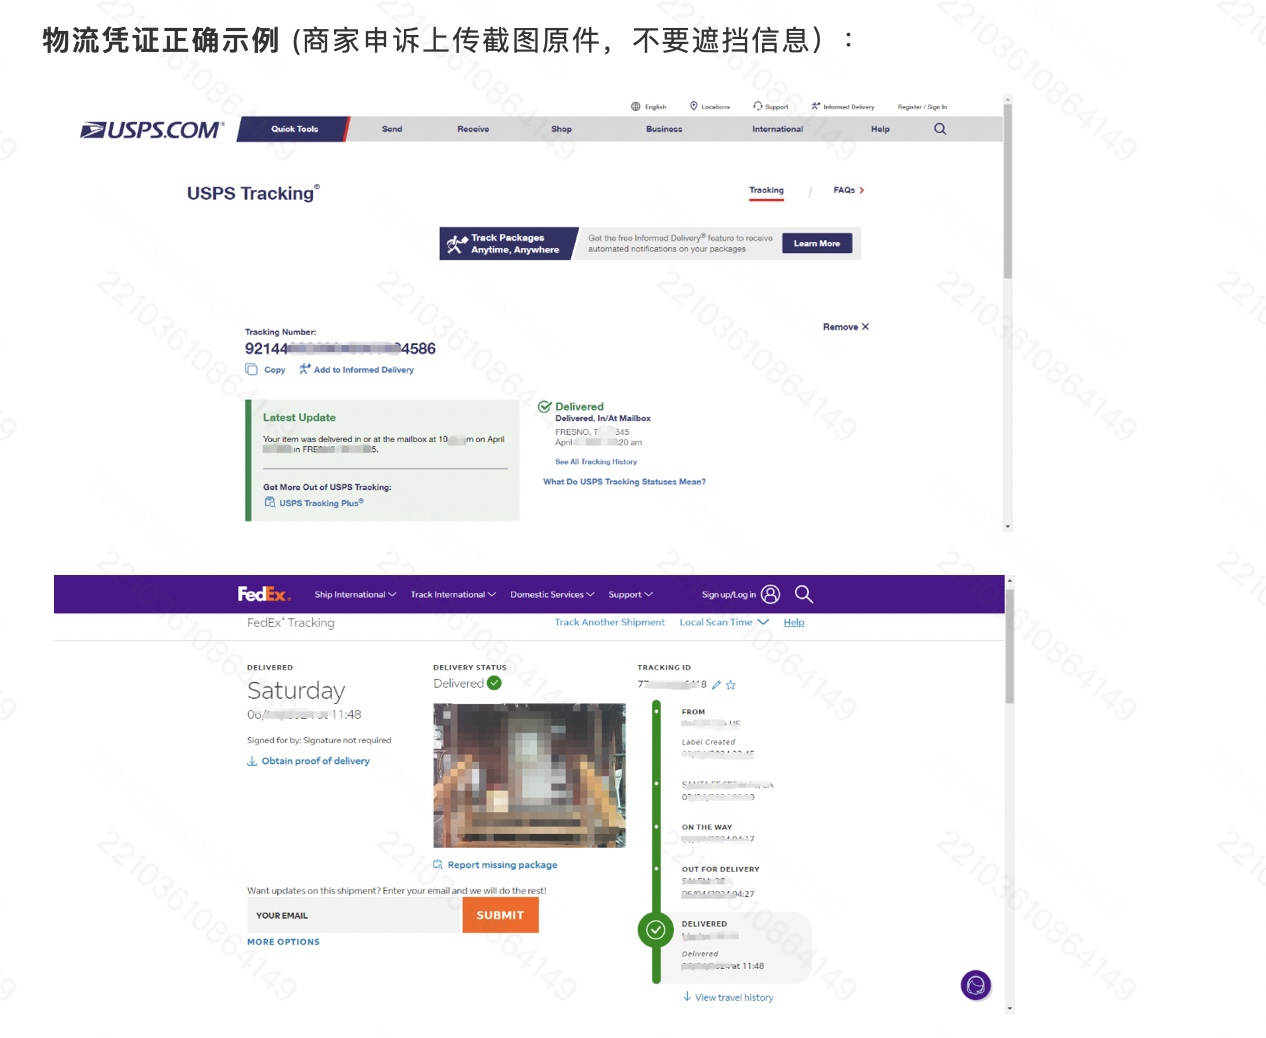Star the FedEx tracking ID
1266x1038 pixels.
[731, 685]
